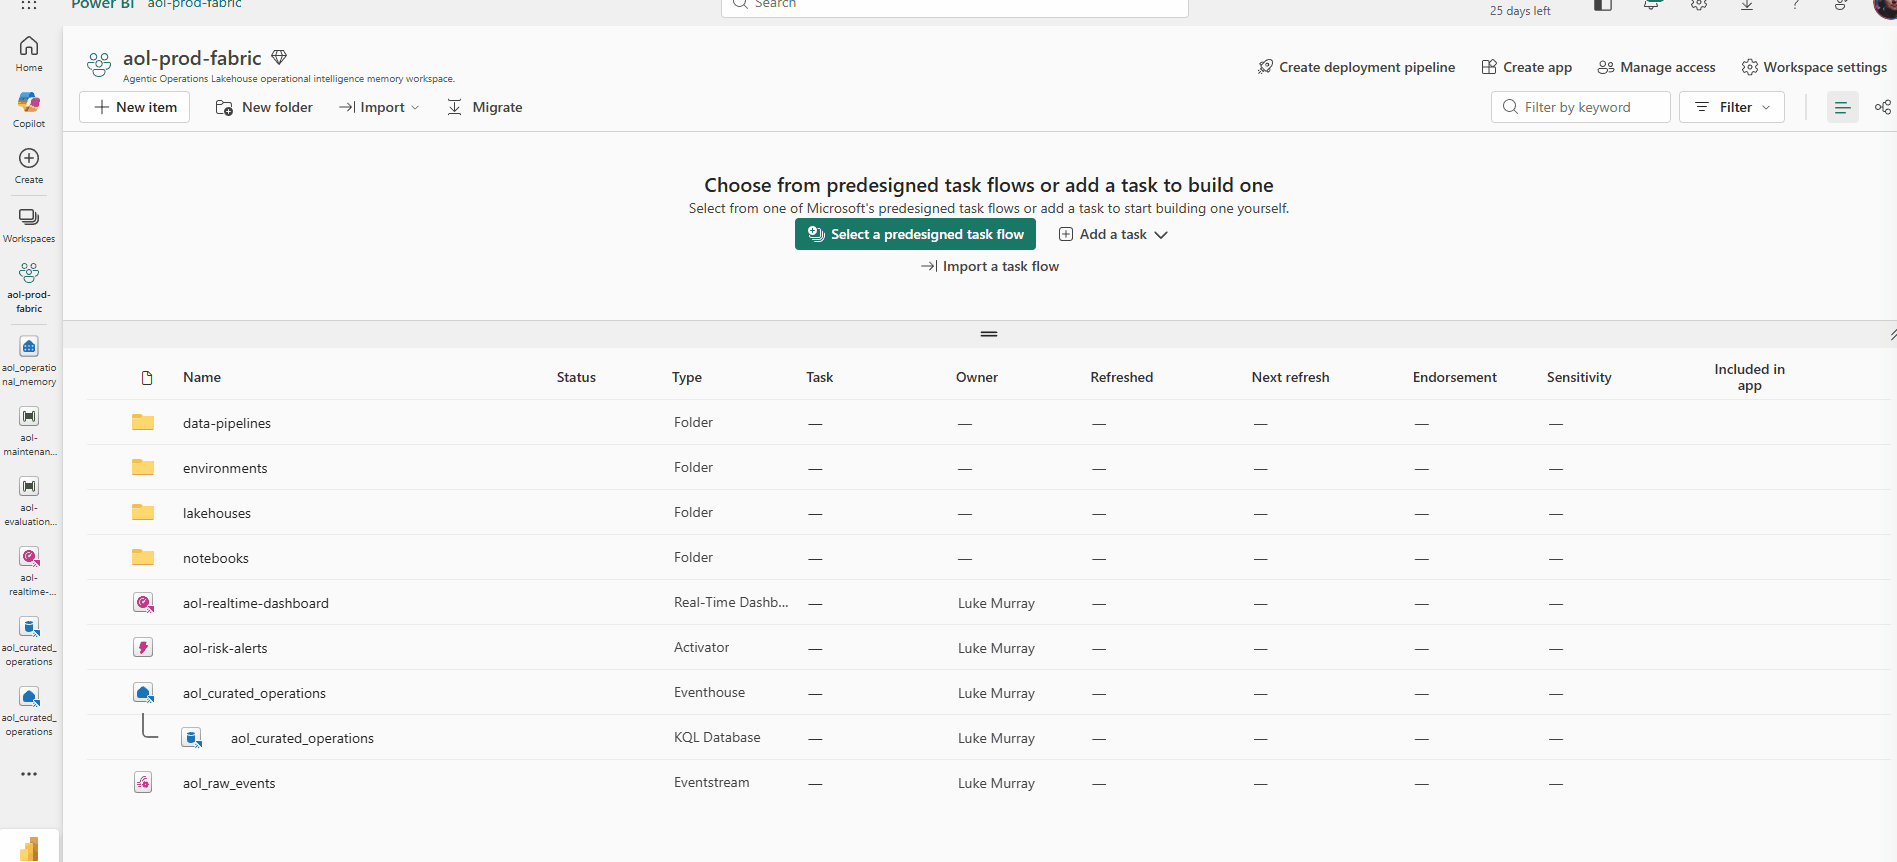This screenshot has width=1897, height=862.
Task: Switch to lineage view icon
Action: point(1883,107)
